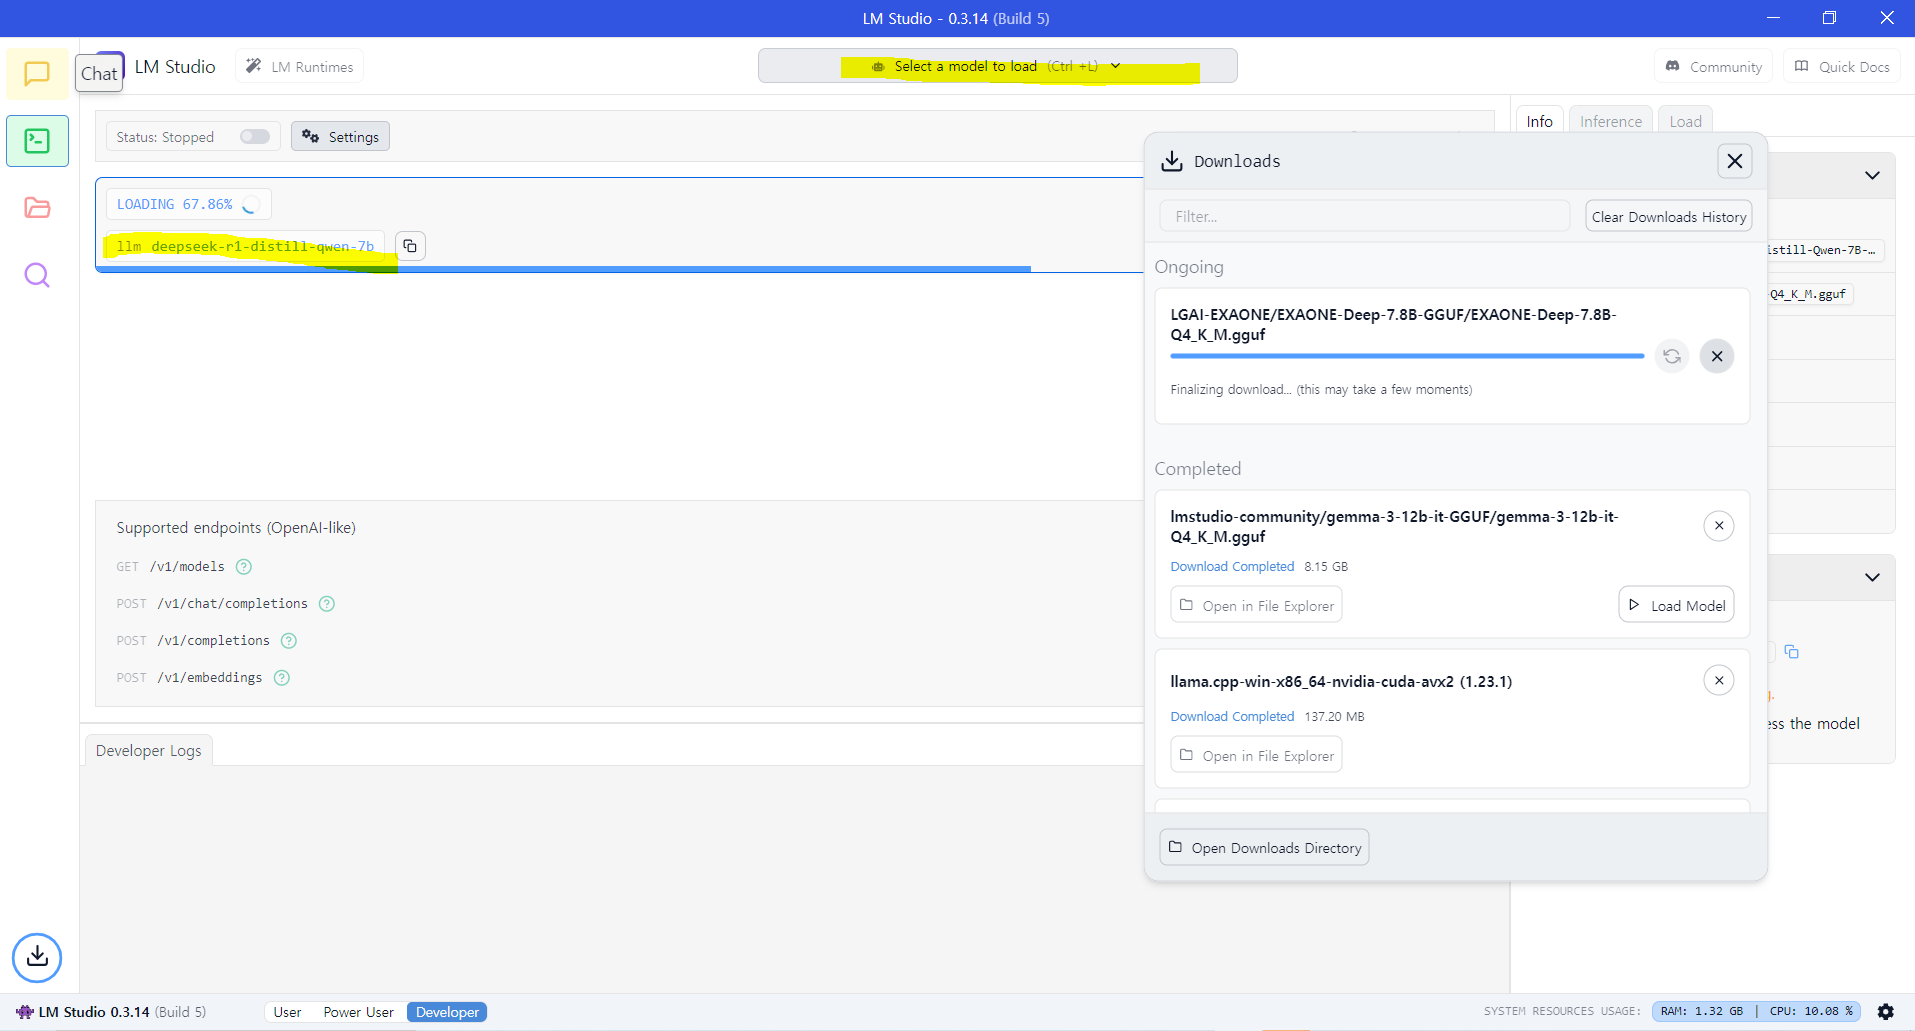Load the gemma-3-12b-it model

tap(1677, 605)
